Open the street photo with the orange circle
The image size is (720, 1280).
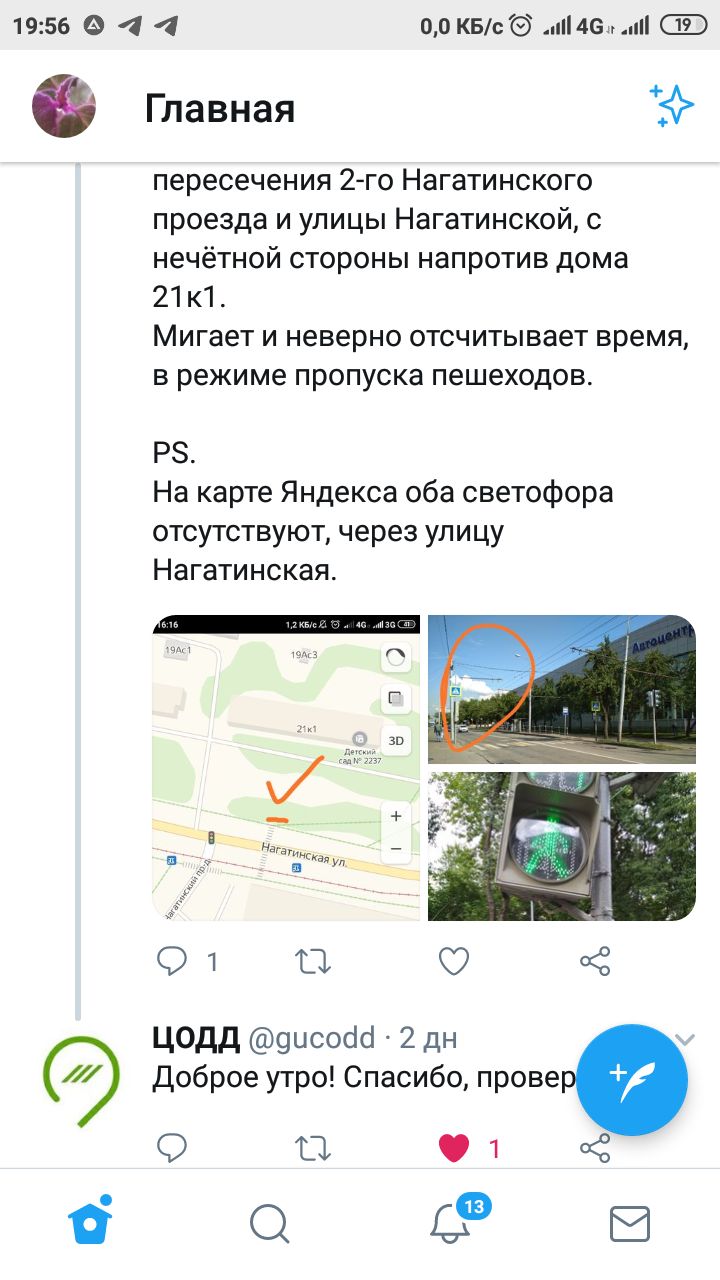(562, 690)
